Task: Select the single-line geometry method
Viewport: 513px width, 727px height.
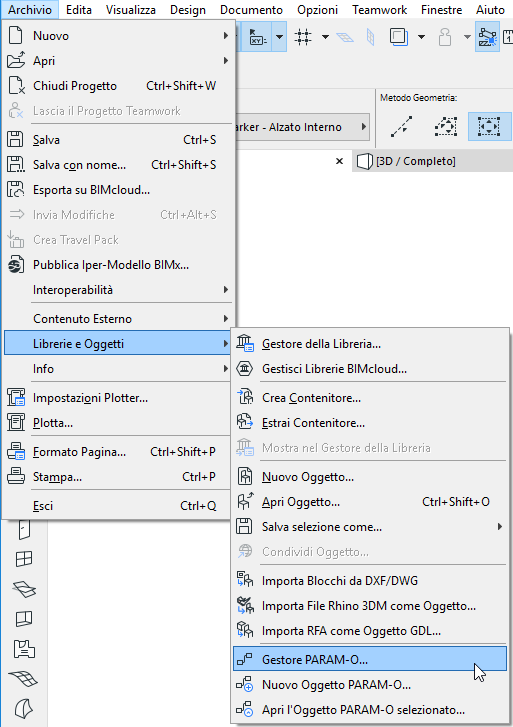Action: [x=401, y=127]
